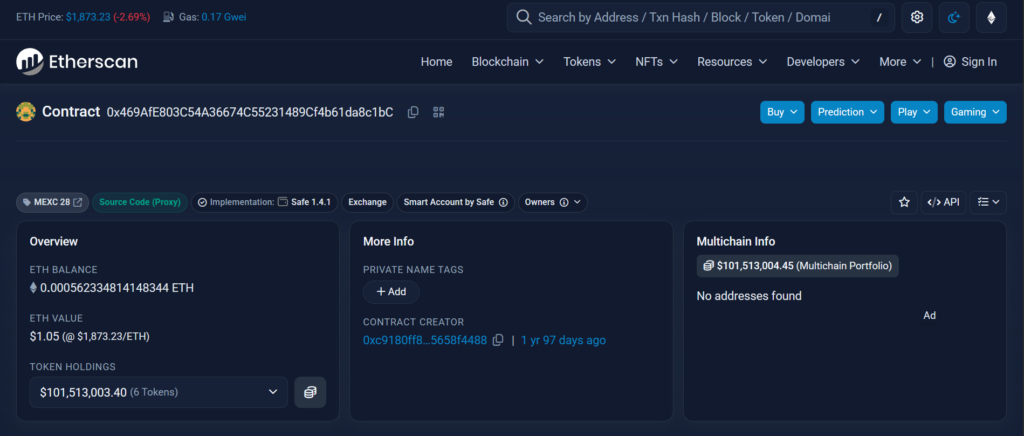1024x436 pixels.
Task: Open Resources menu
Action: (732, 61)
